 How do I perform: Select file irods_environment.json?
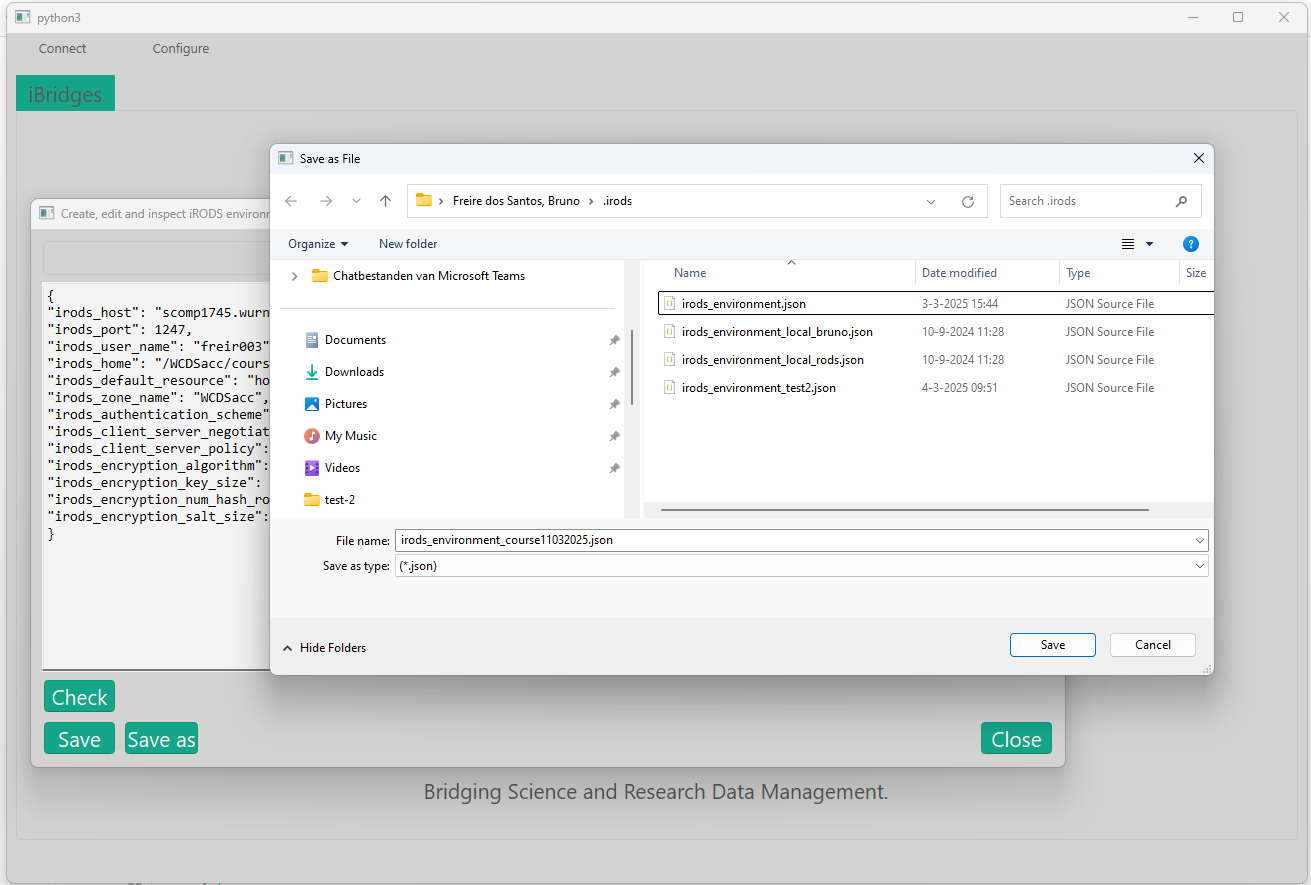point(744,304)
